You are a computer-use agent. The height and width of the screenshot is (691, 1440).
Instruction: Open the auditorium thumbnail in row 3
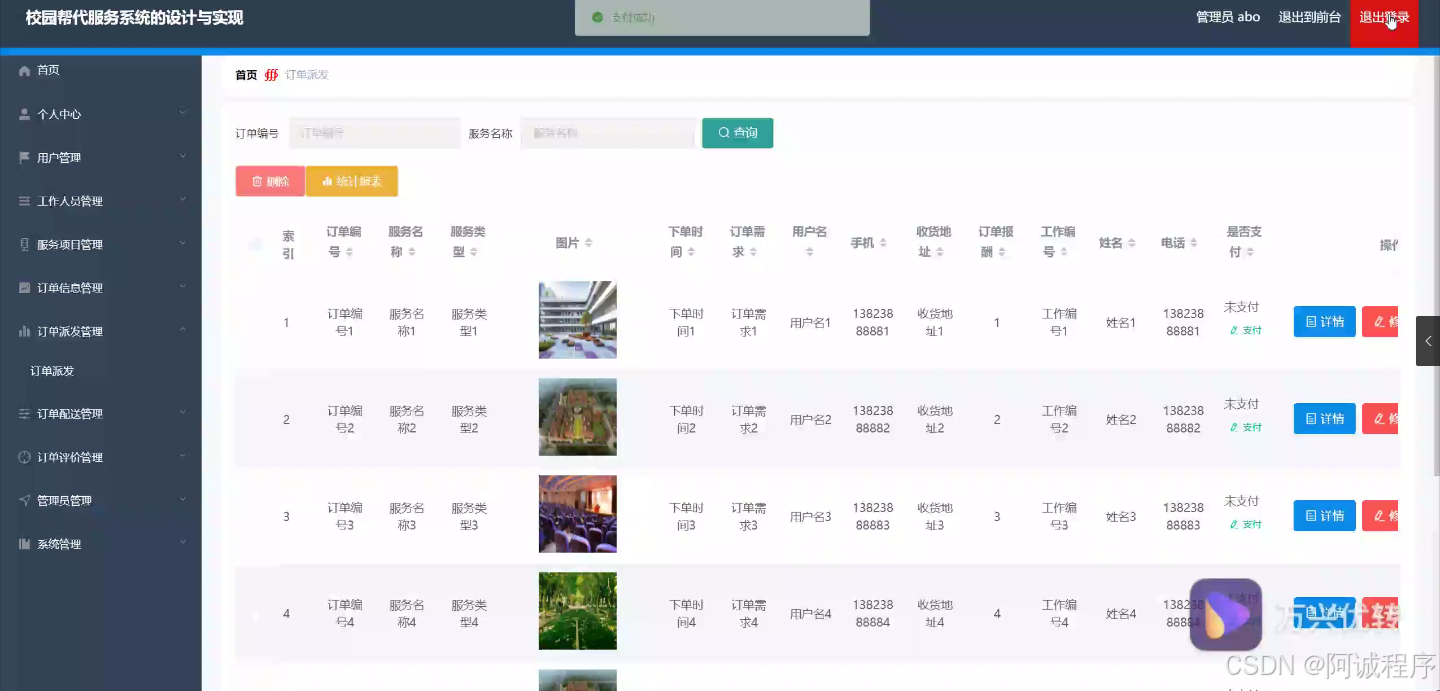577,514
